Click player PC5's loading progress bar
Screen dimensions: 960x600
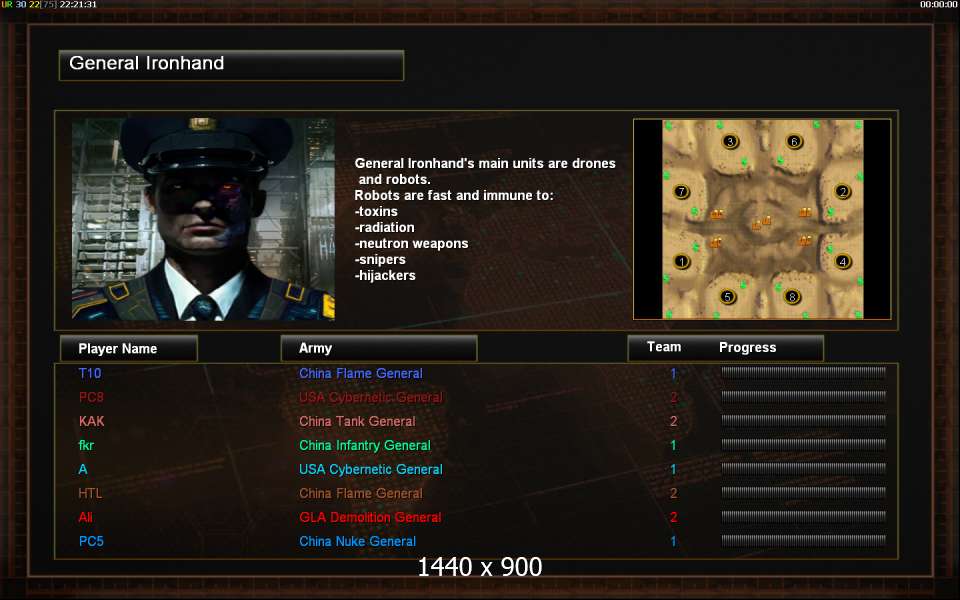pyautogui.click(x=803, y=541)
